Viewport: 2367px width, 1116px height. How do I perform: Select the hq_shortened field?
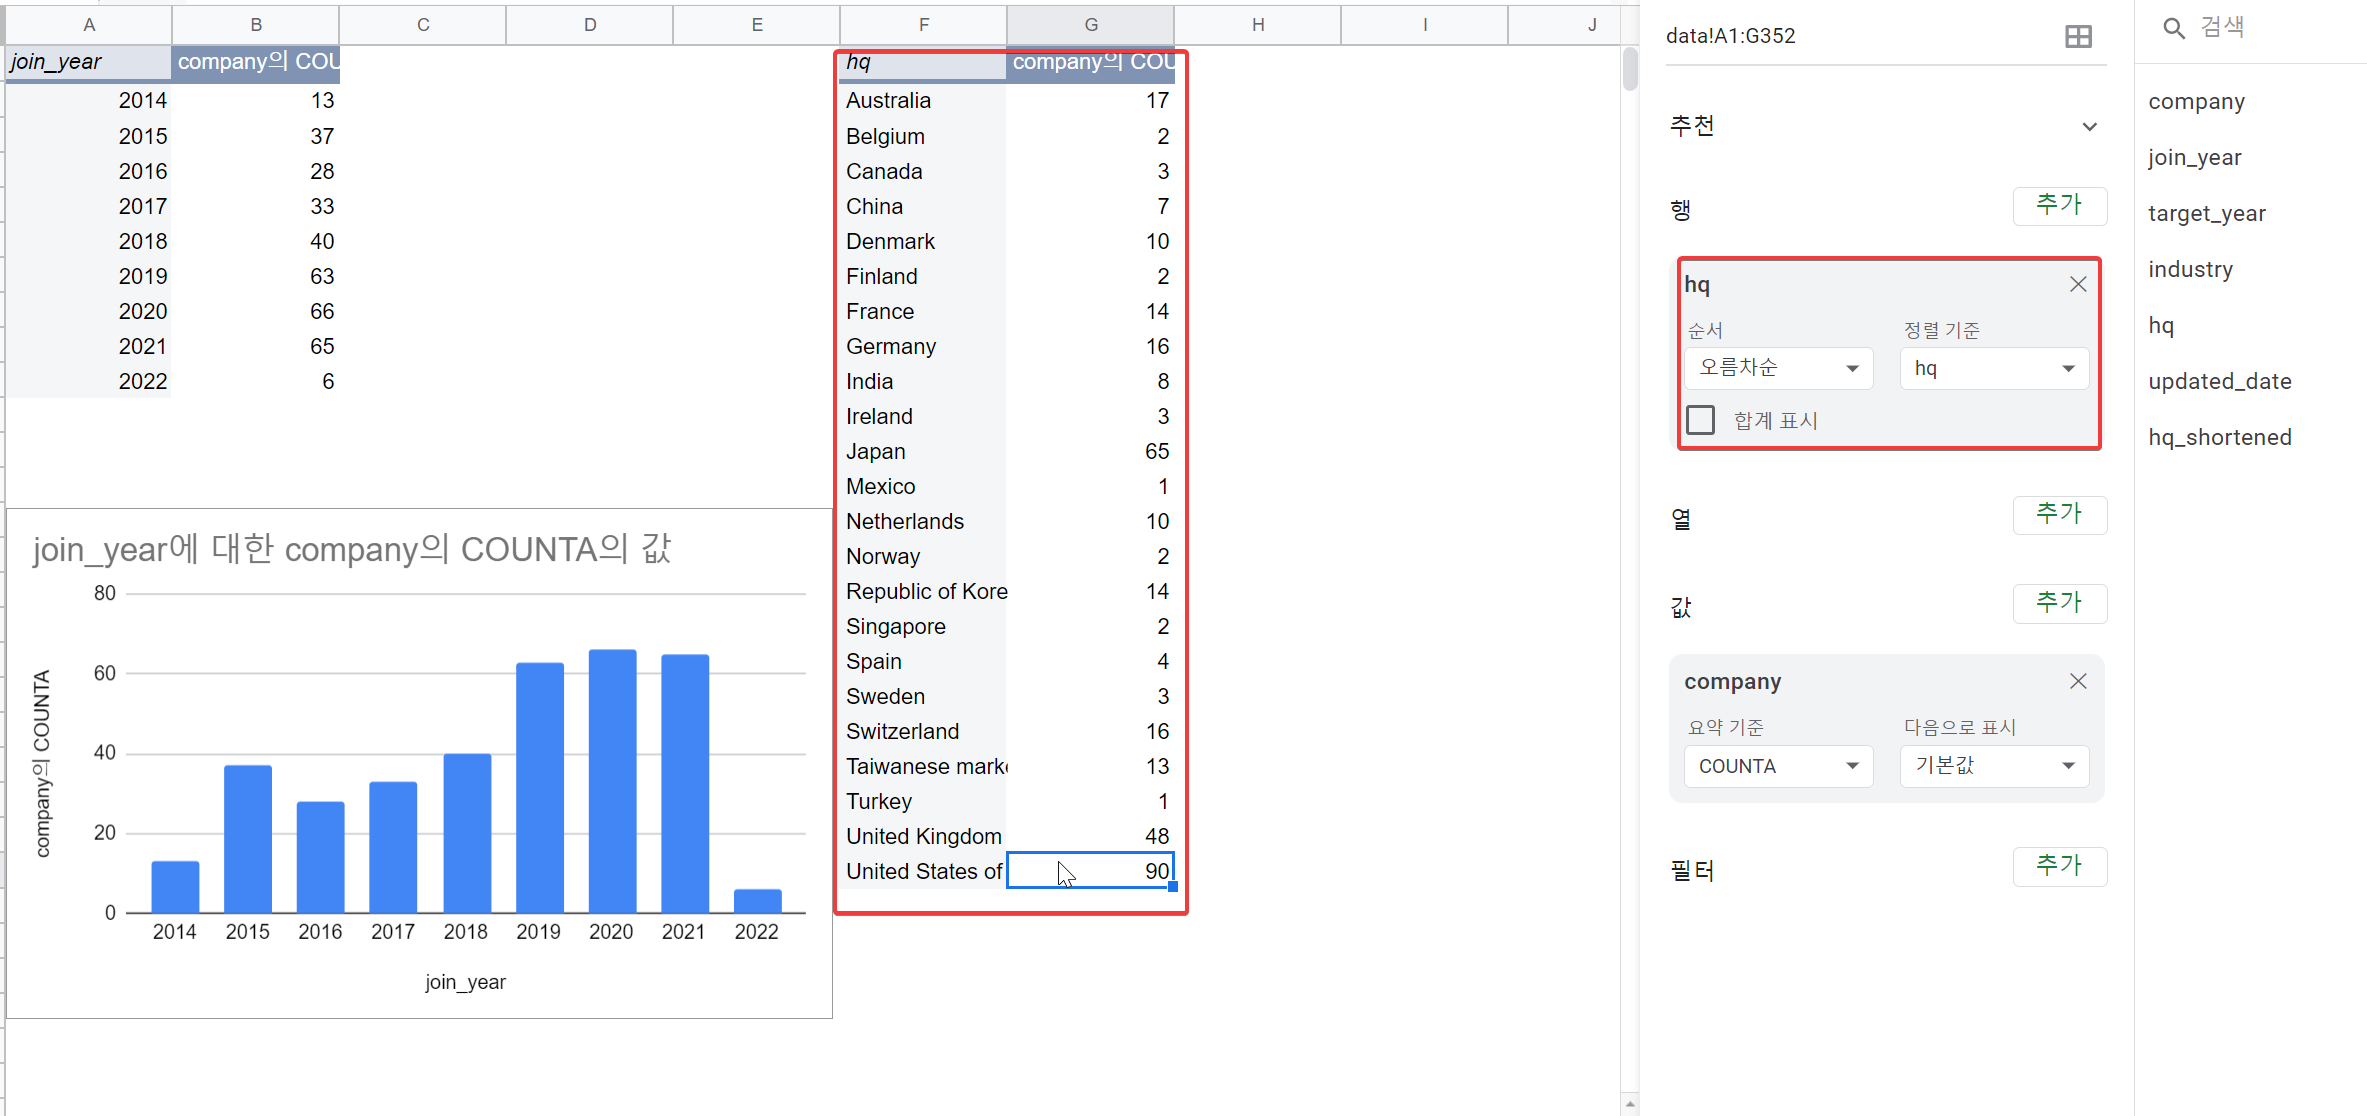point(2219,437)
